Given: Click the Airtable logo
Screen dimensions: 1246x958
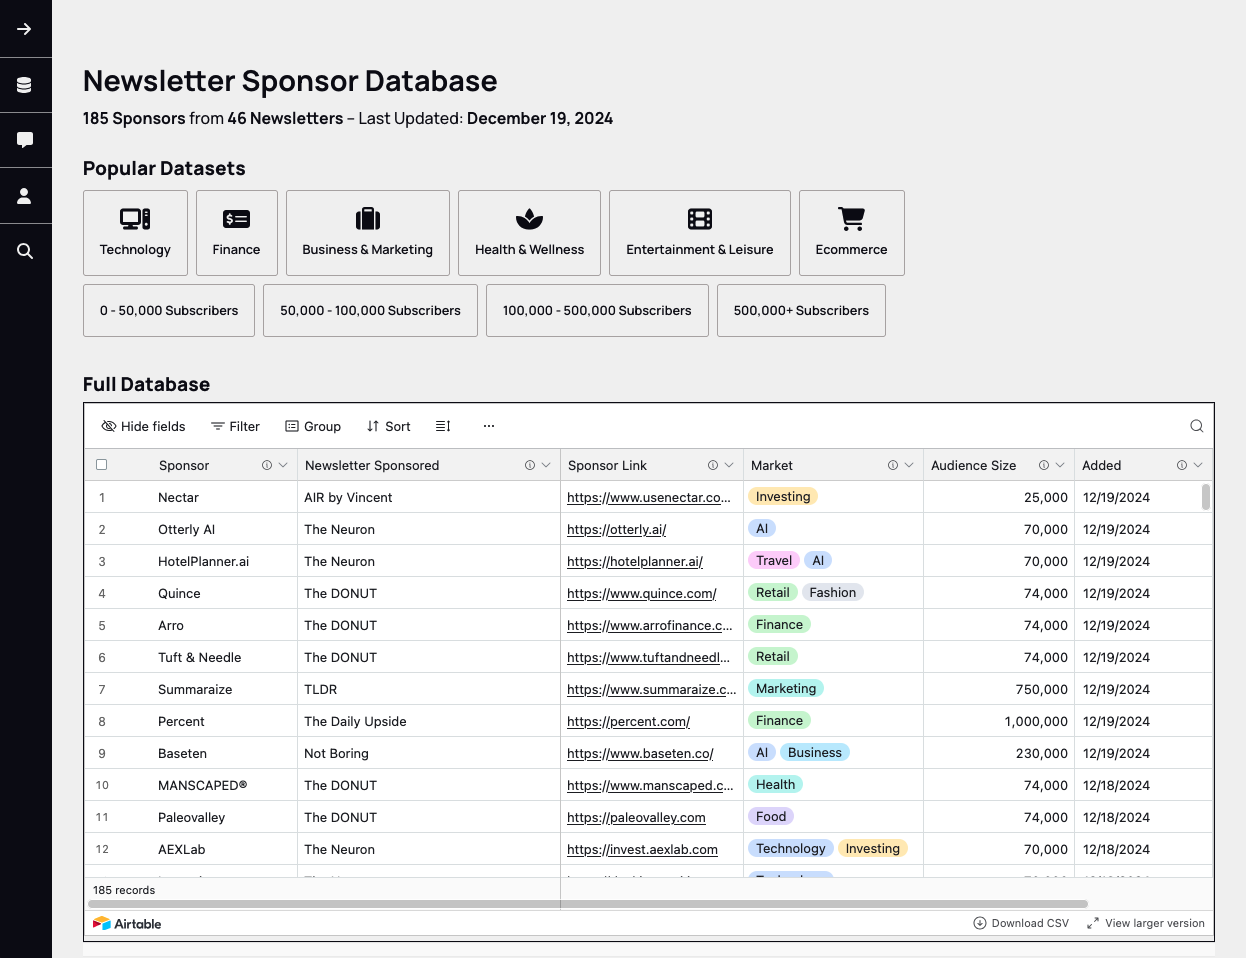Looking at the screenshot, I should (127, 924).
